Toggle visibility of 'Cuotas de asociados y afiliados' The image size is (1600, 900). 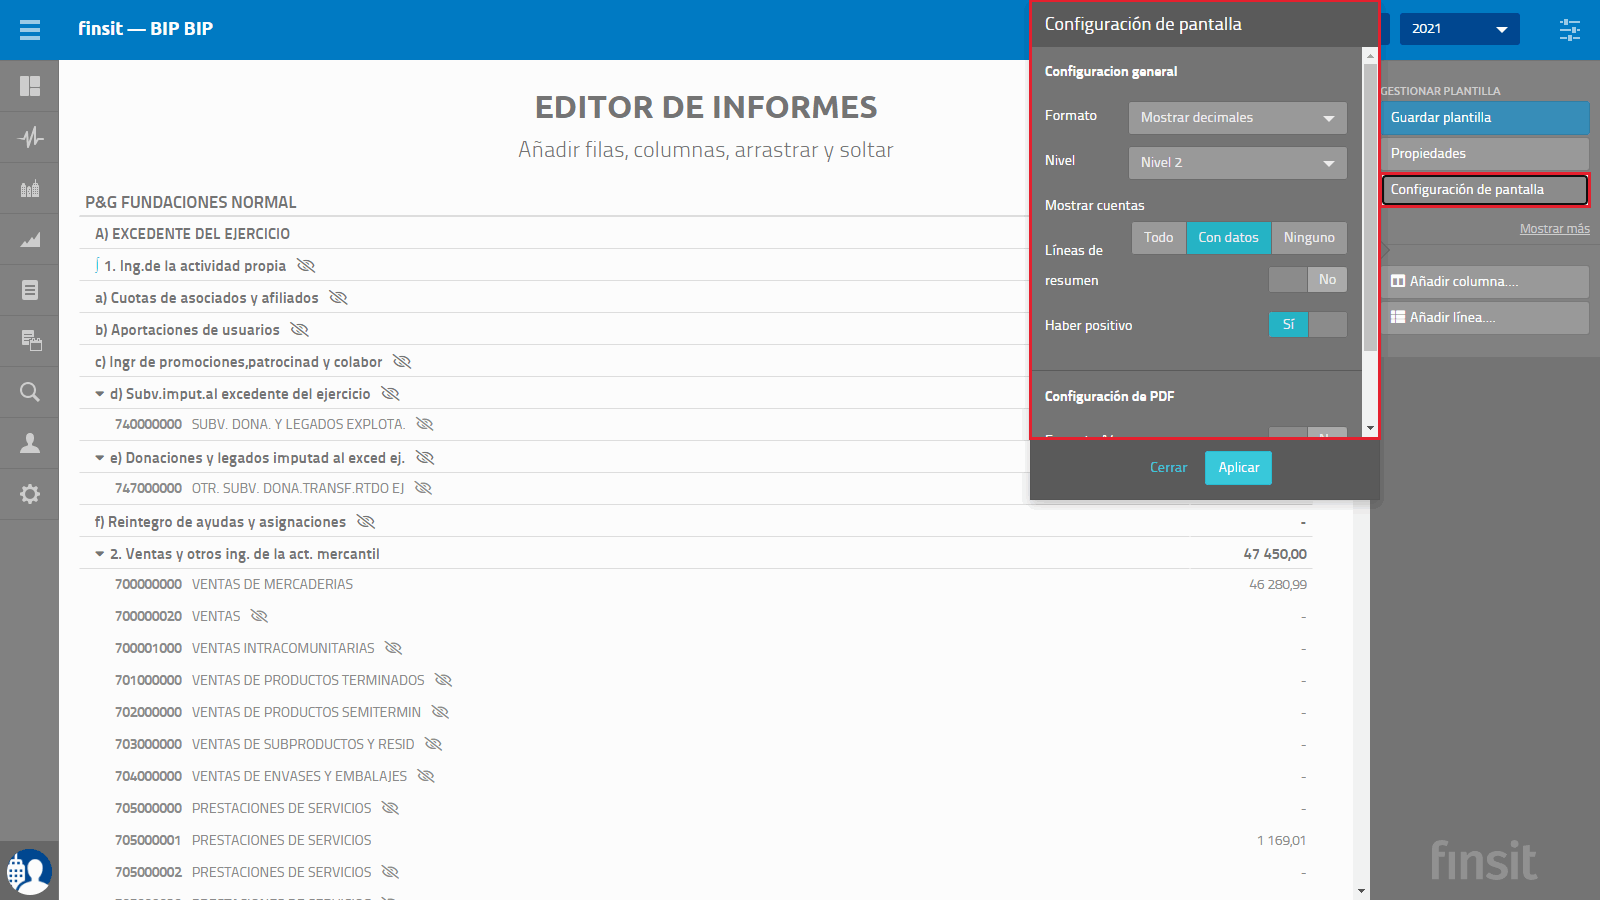[x=338, y=298]
